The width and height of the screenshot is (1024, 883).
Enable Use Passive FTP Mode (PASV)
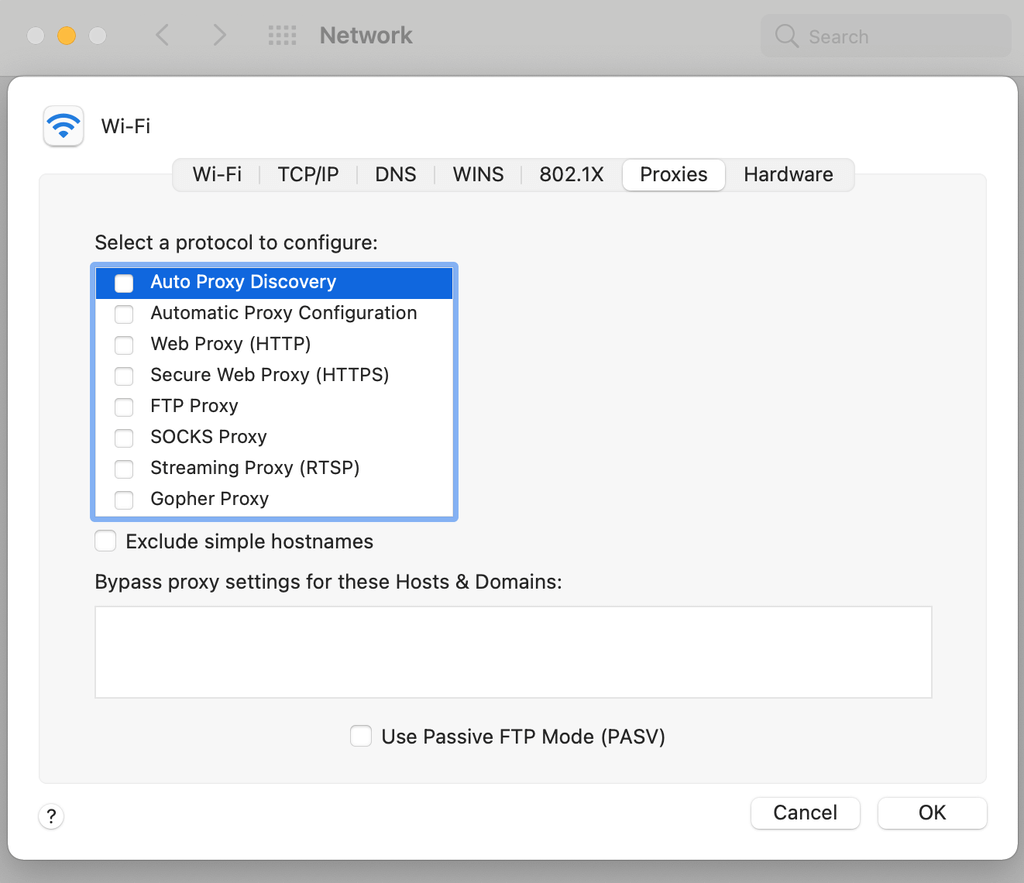point(361,736)
